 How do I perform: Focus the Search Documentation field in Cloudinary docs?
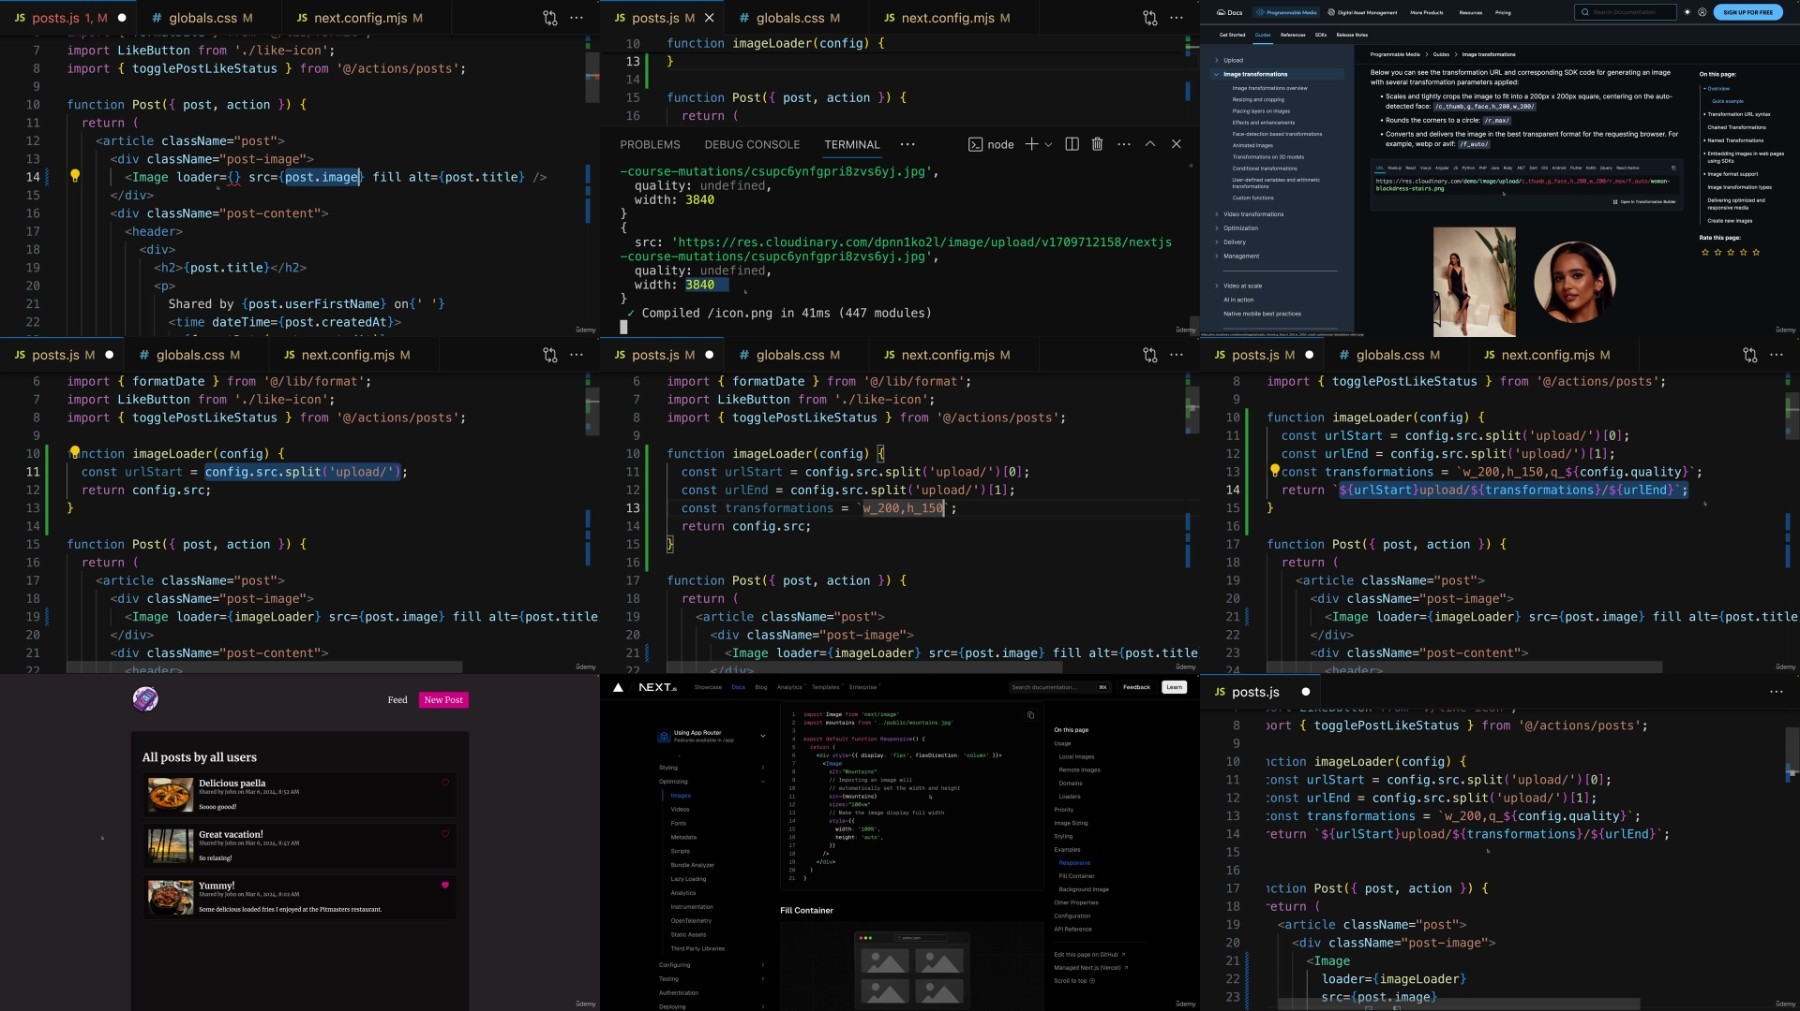point(1628,12)
